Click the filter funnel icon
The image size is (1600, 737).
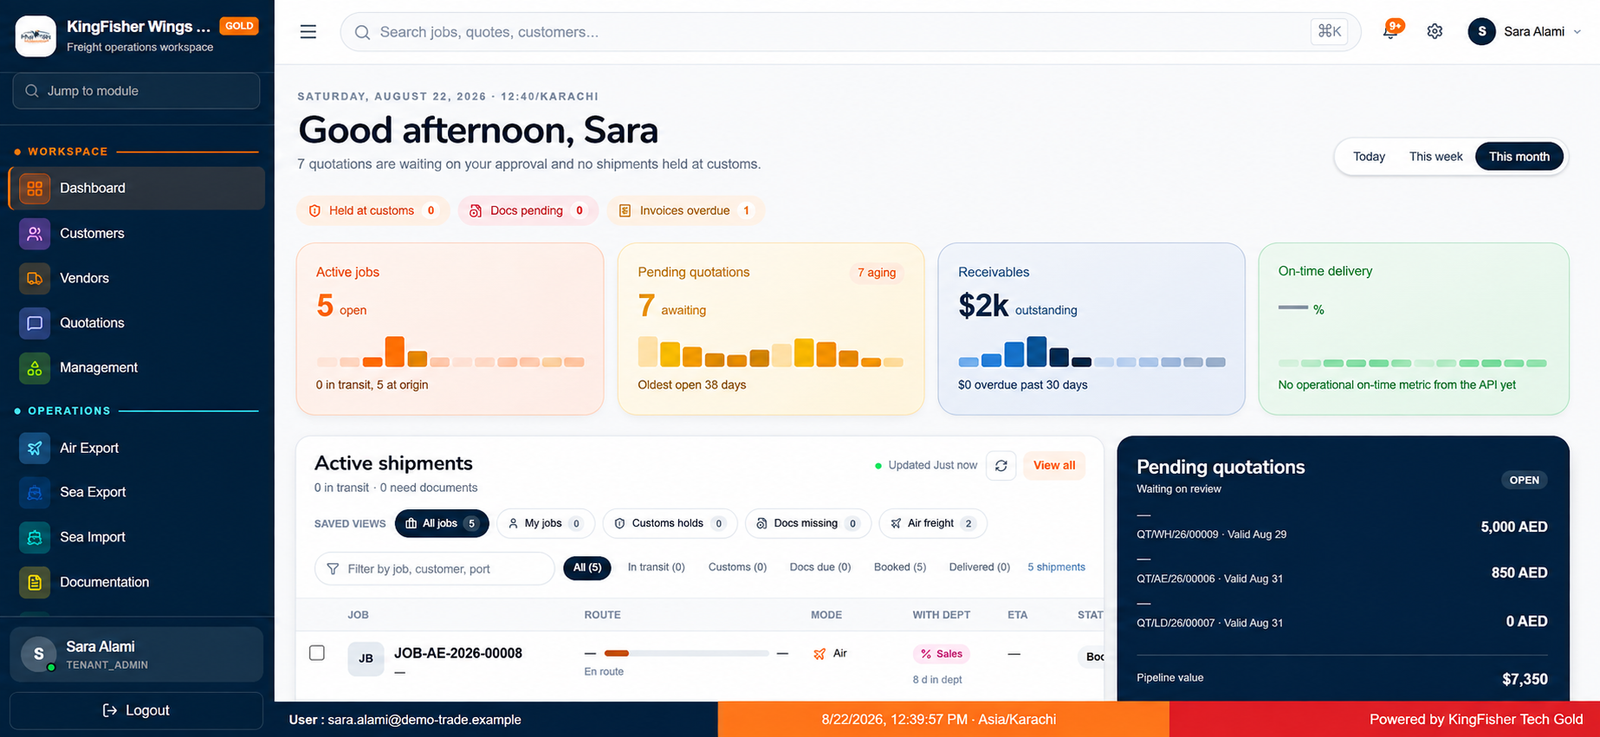(333, 569)
